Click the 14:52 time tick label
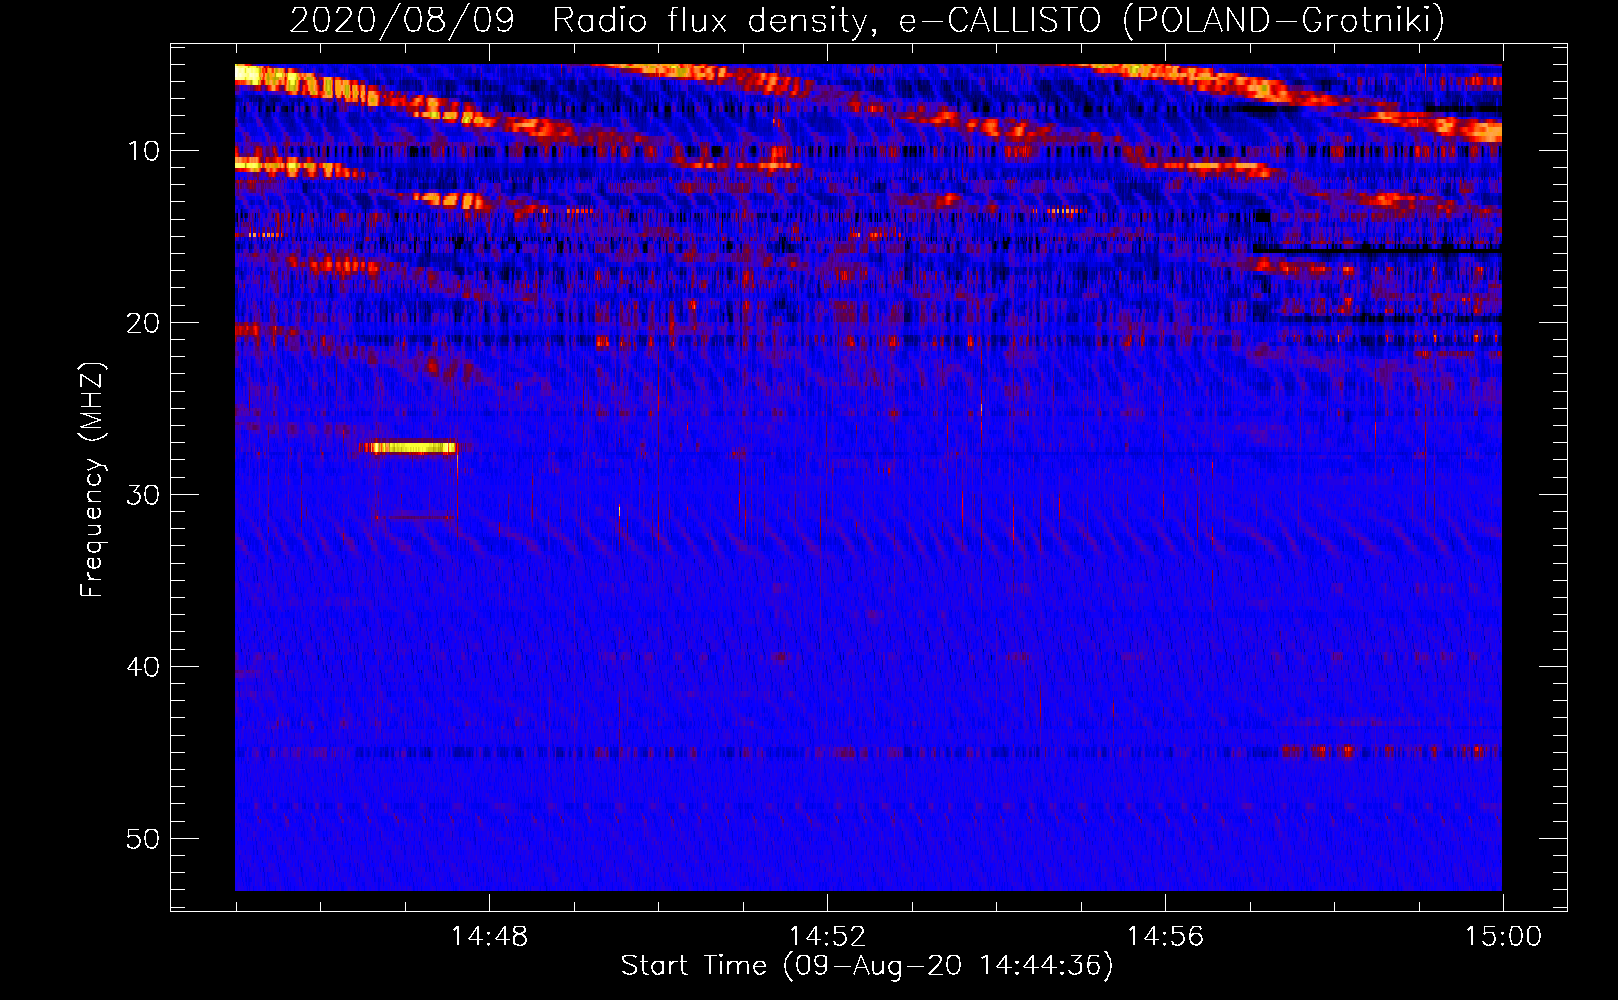Image resolution: width=1618 pixels, height=1000 pixels. (x=827, y=937)
